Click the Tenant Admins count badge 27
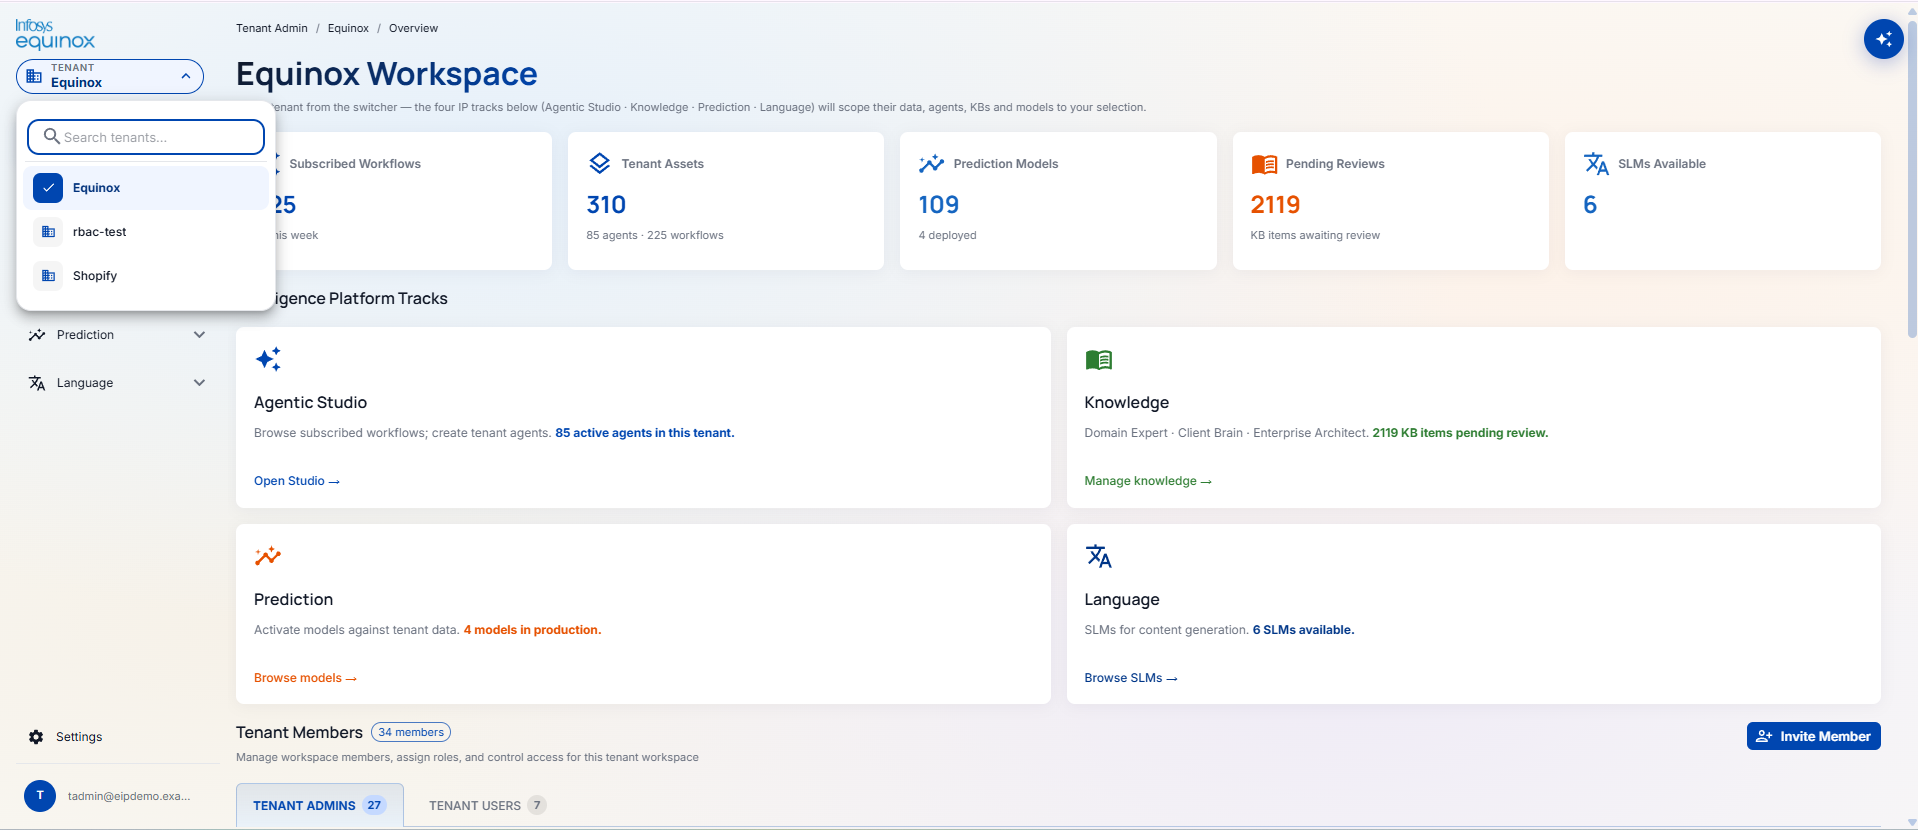Screen dimensions: 1918x830 [374, 805]
